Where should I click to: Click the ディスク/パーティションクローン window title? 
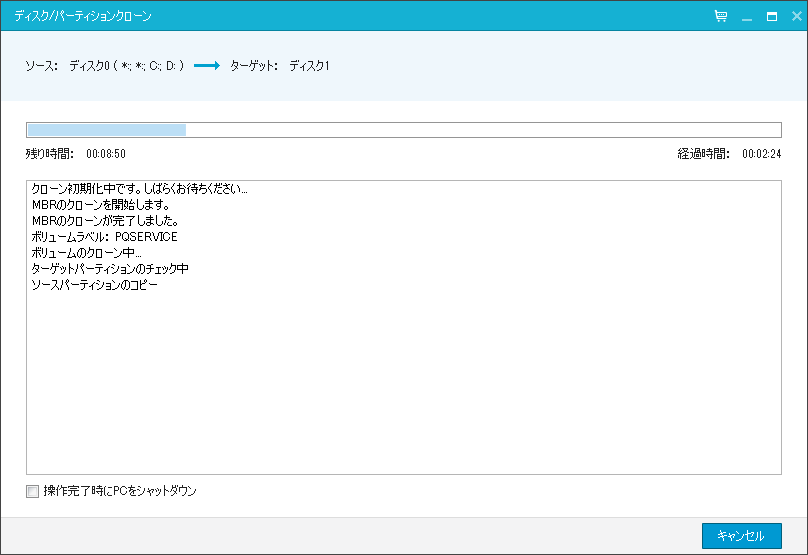[x=83, y=17]
